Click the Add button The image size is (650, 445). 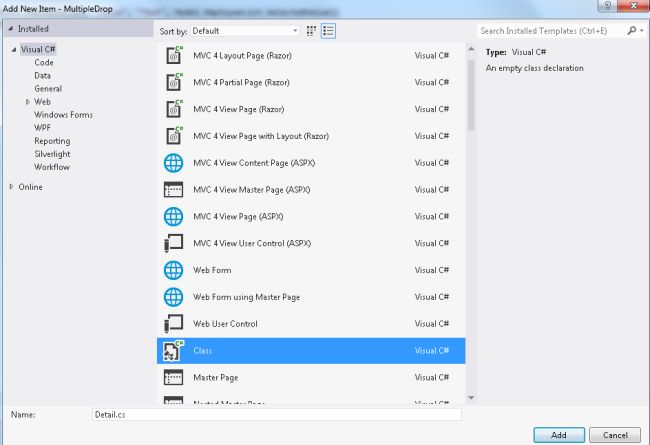(559, 435)
